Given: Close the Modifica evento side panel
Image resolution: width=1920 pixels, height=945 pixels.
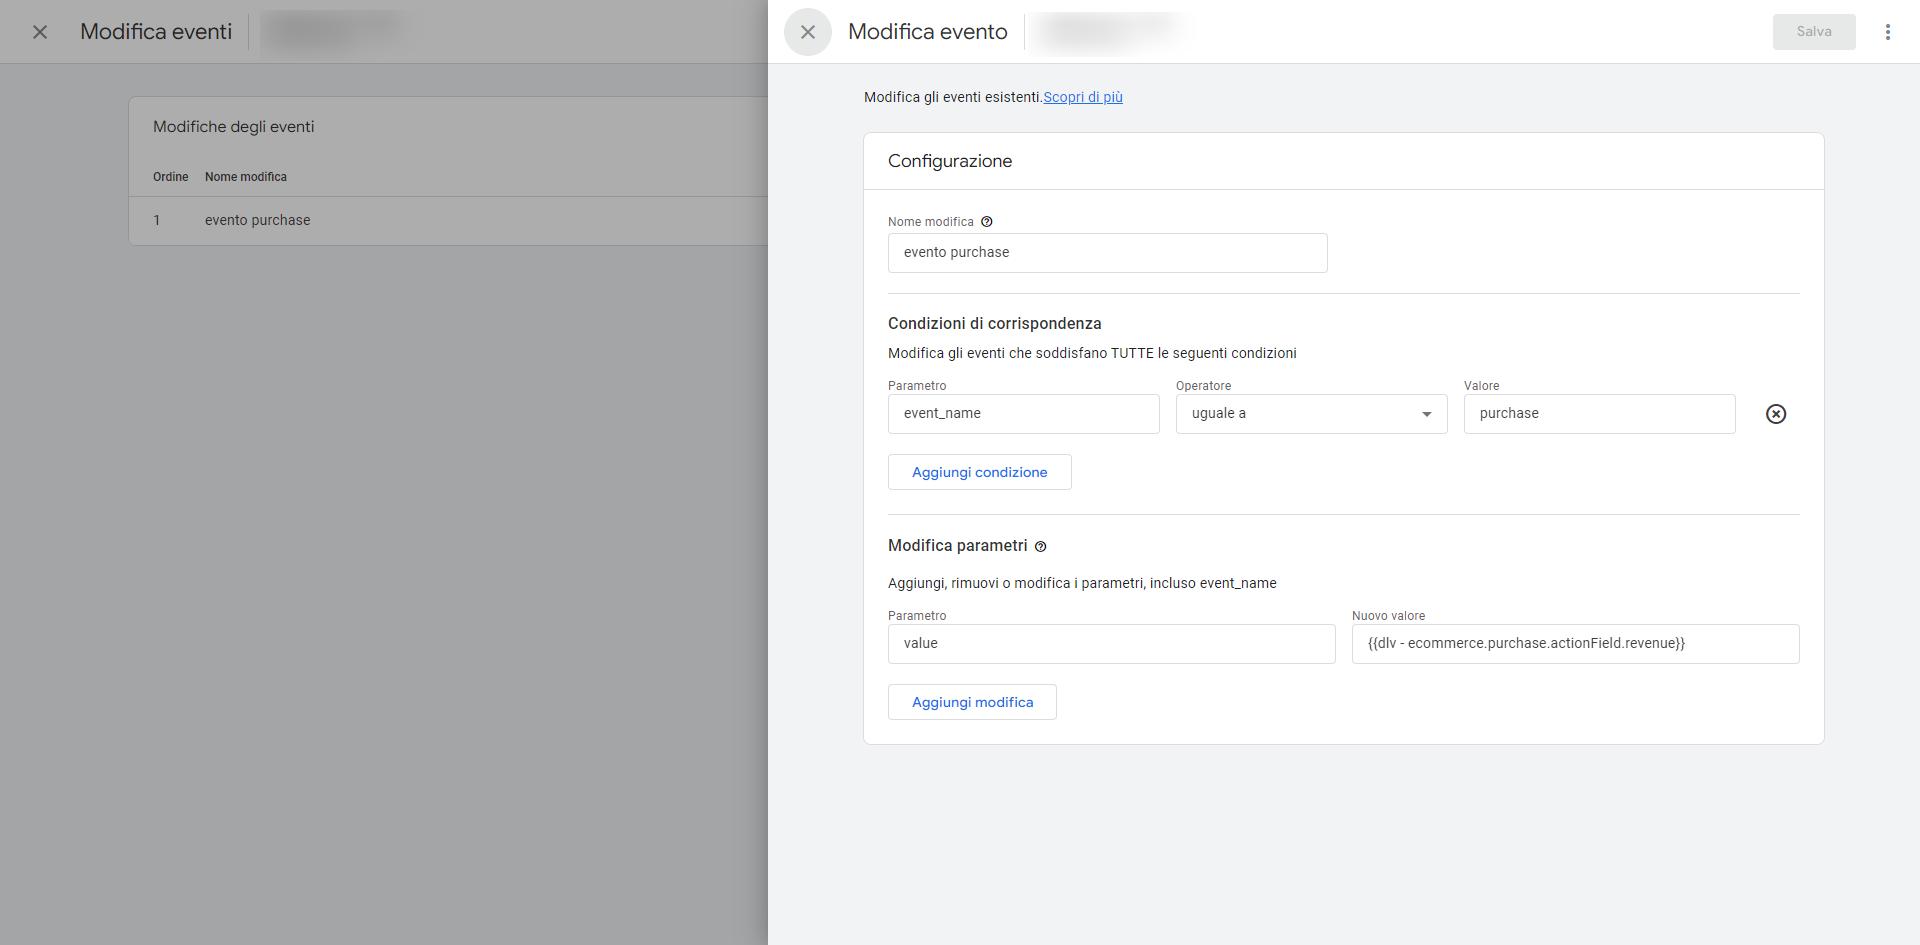Looking at the screenshot, I should [x=807, y=32].
